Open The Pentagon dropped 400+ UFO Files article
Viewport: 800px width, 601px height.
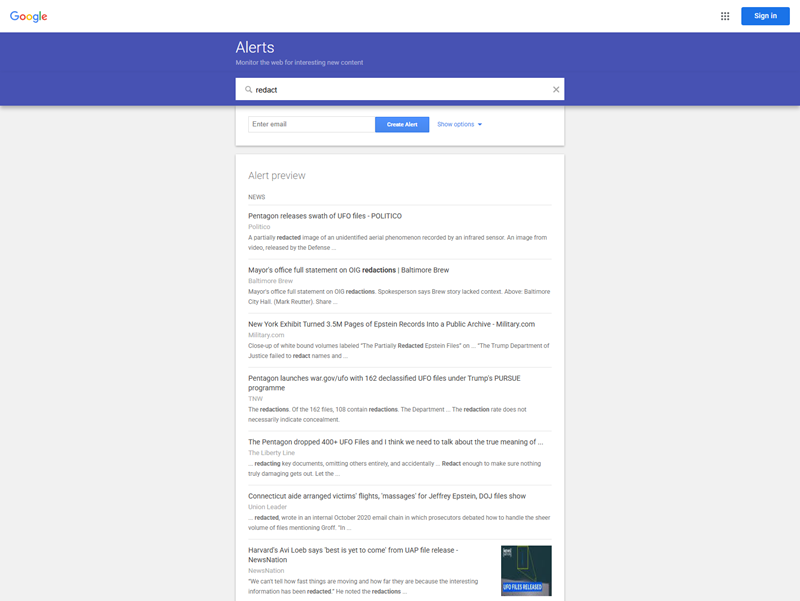click(x=395, y=442)
